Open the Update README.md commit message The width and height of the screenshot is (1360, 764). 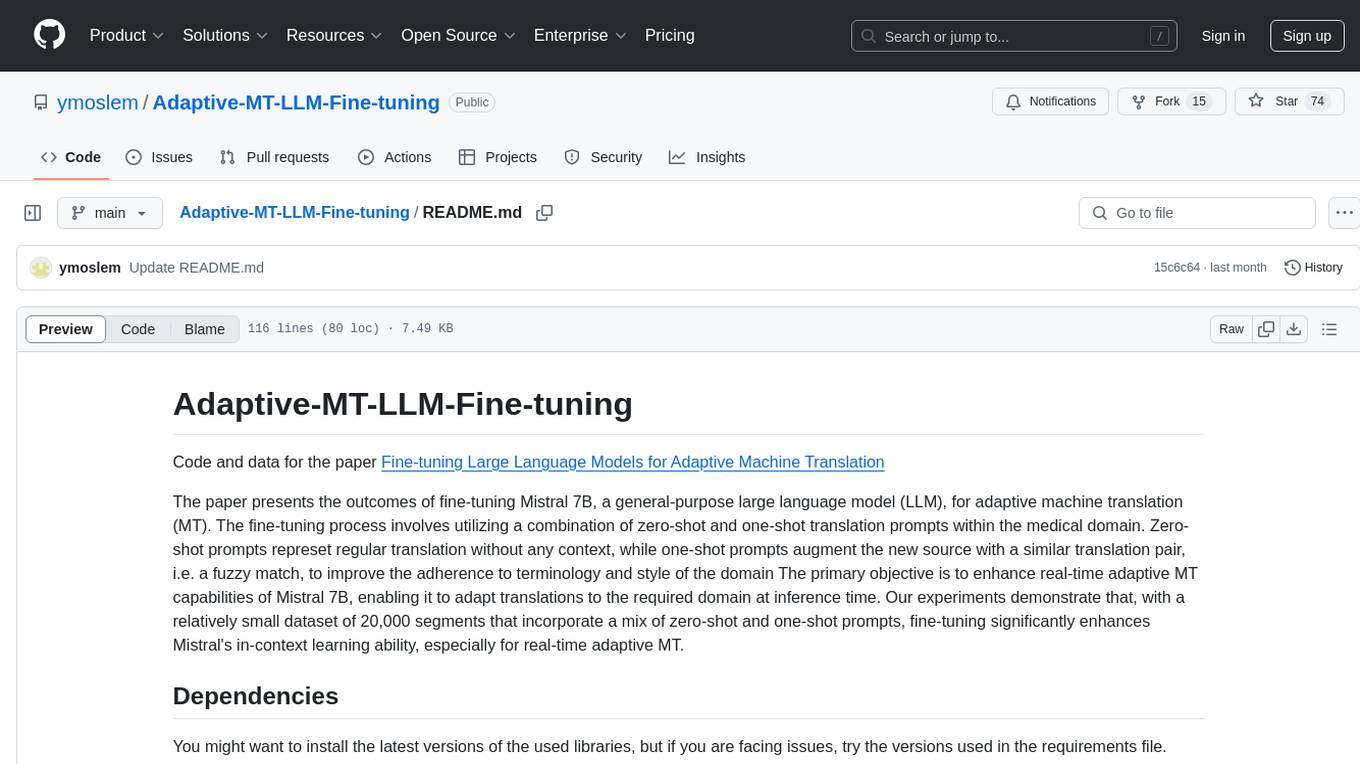197,267
